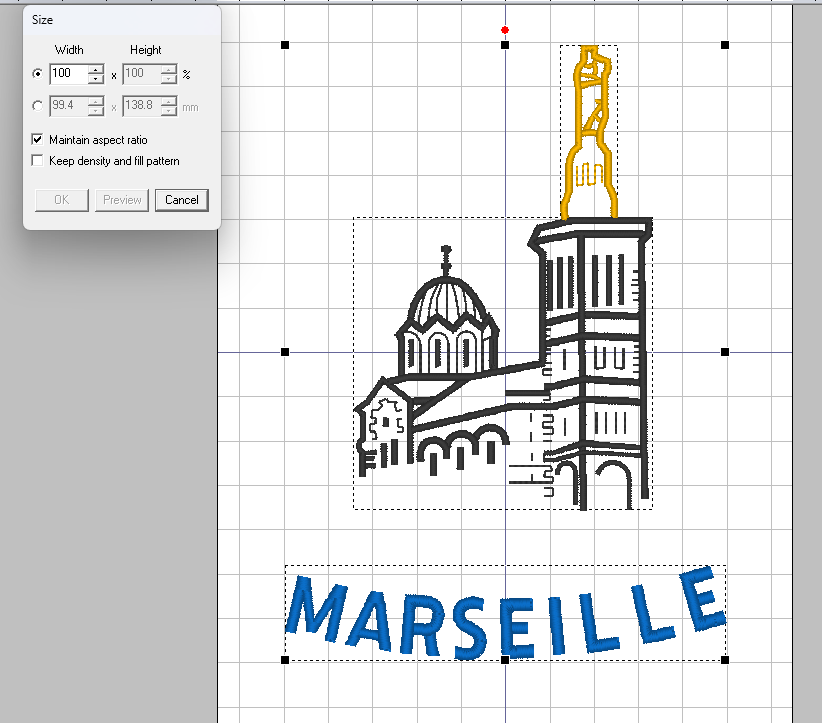Viewport: 822px width, 723px height.
Task: Click the middle-left selection handle
Action: coord(285,352)
